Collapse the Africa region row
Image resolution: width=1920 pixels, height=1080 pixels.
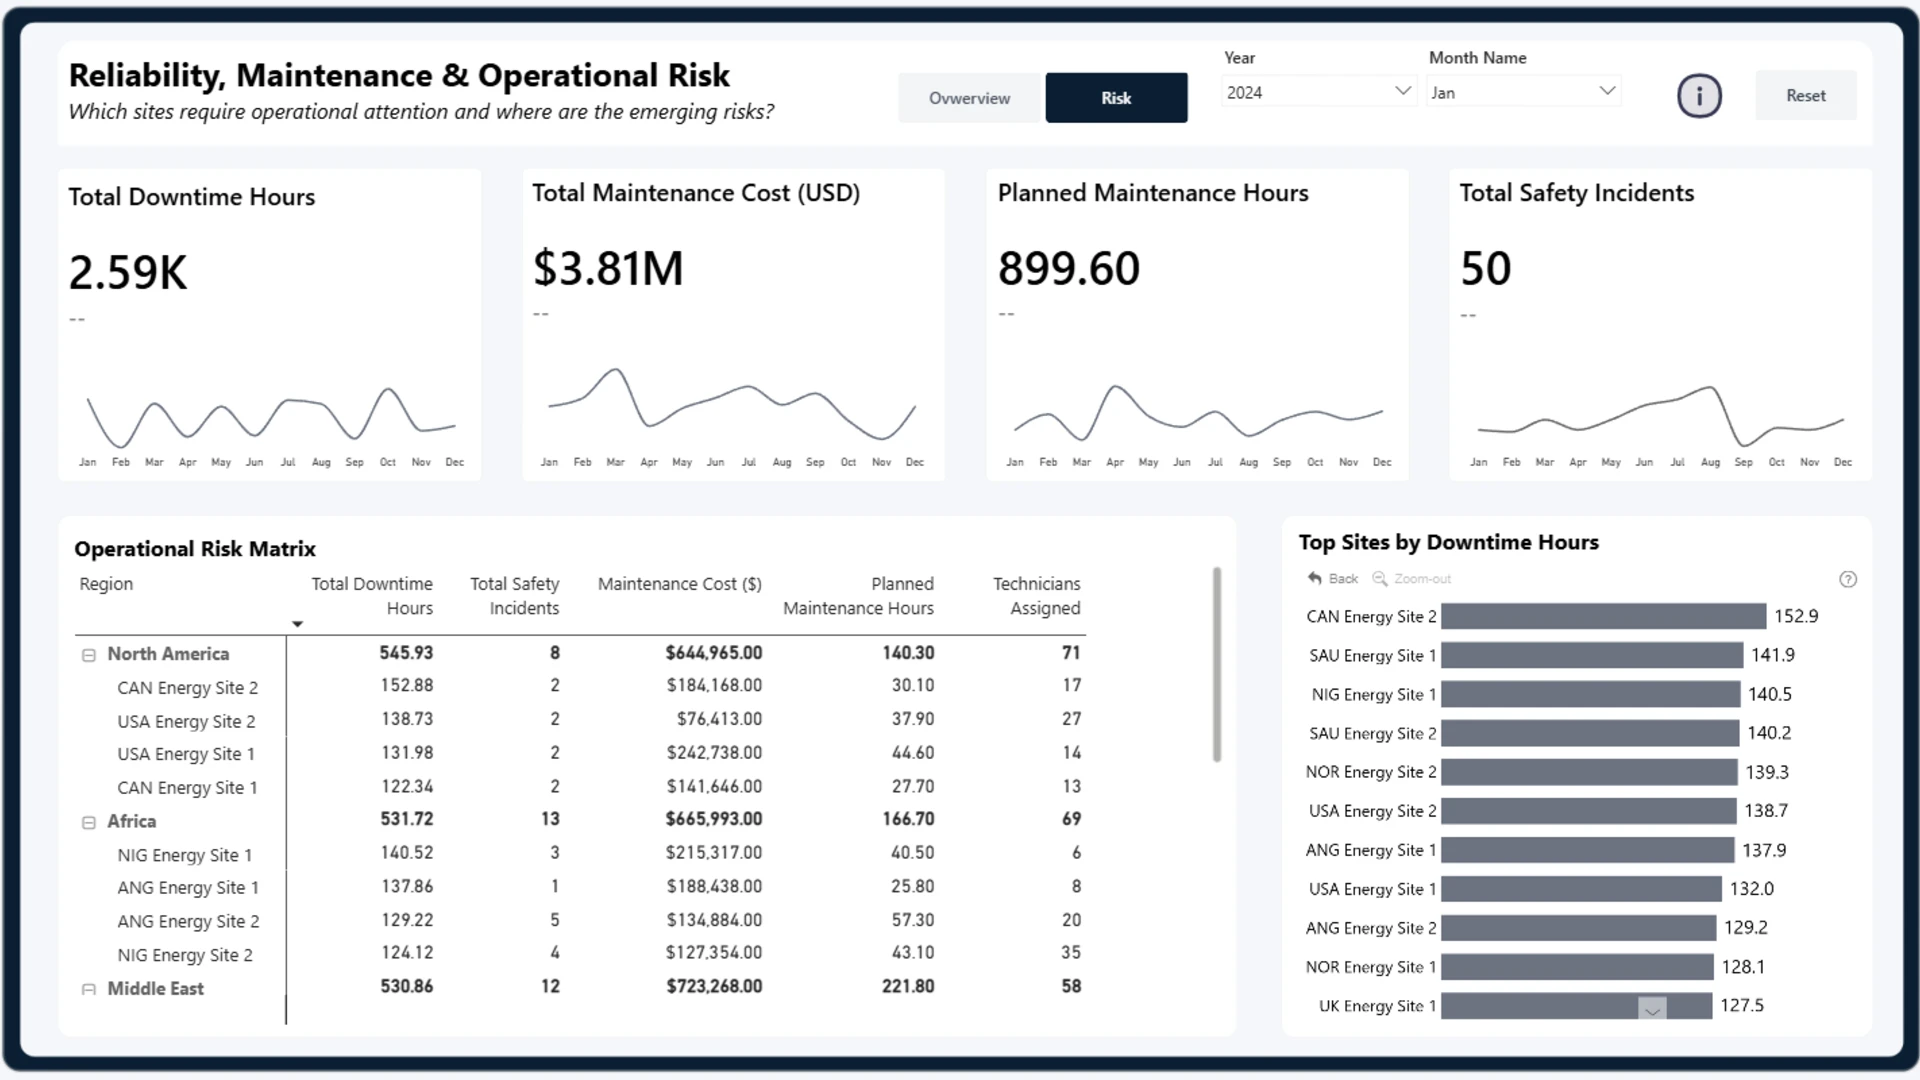coord(89,822)
